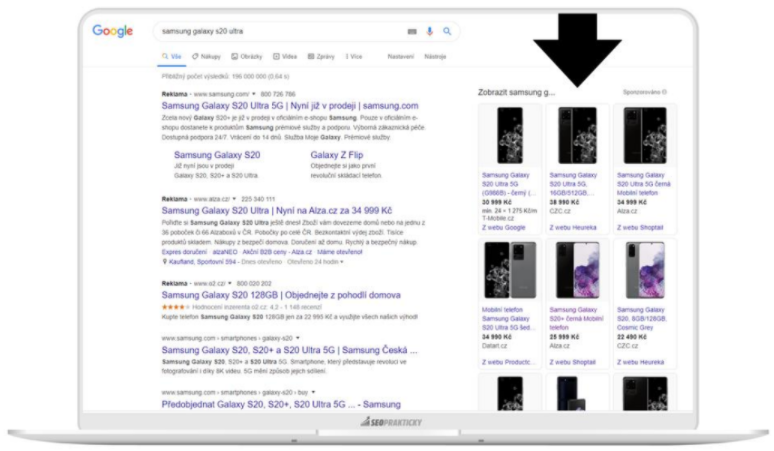Expand dropdown arrow next to www.alza.cz/ ad
Screen dimensions: 774x451
[x=234, y=199]
